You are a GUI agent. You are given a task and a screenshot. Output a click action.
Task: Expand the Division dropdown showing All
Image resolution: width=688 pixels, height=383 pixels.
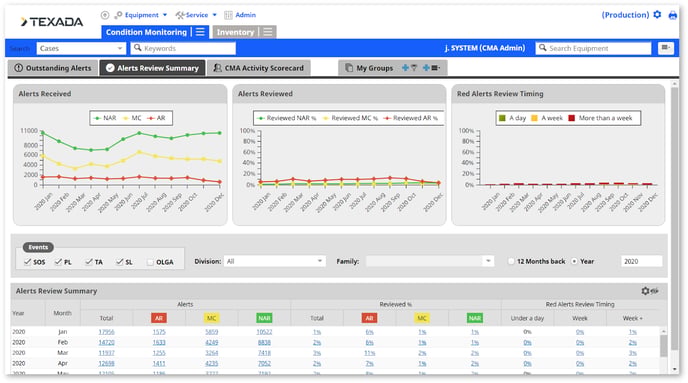point(275,261)
